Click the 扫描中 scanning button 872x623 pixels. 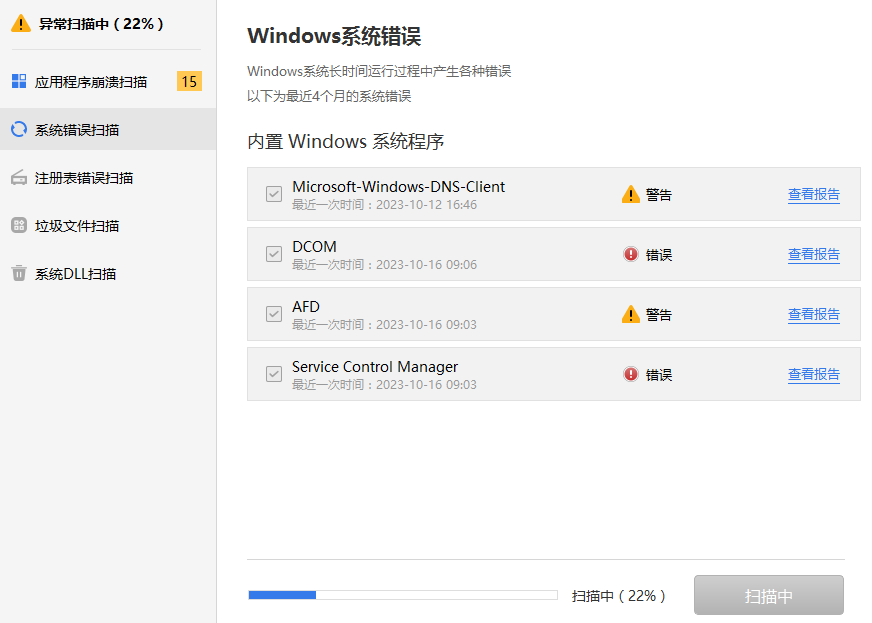[x=768, y=595]
